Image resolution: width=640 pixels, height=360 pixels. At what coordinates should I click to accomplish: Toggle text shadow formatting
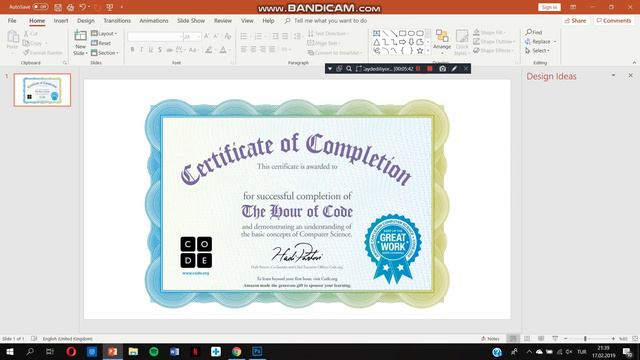pos(160,50)
